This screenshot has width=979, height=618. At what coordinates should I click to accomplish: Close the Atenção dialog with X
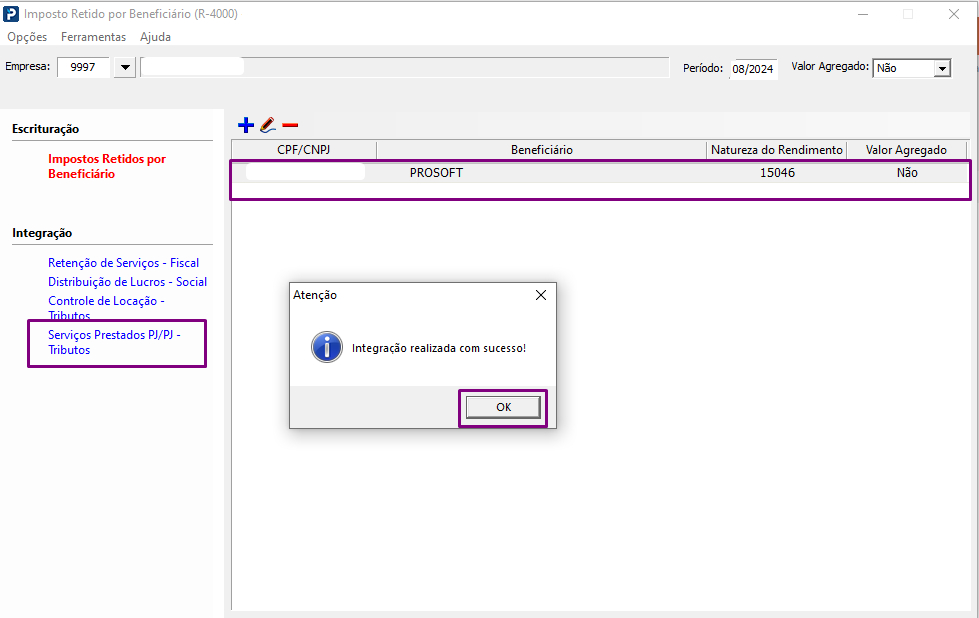[x=541, y=295]
